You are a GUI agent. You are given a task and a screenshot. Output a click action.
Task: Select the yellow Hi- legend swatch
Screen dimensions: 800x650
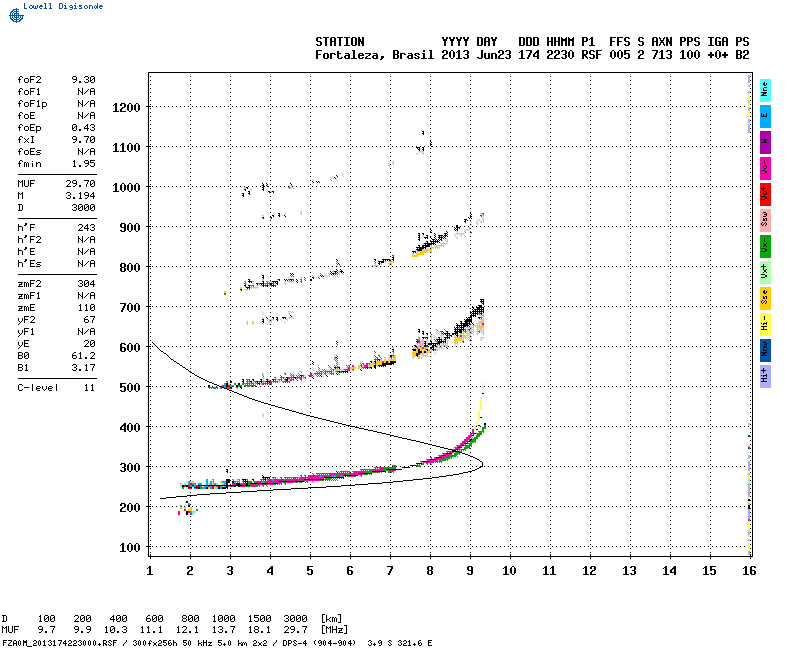(x=765, y=324)
